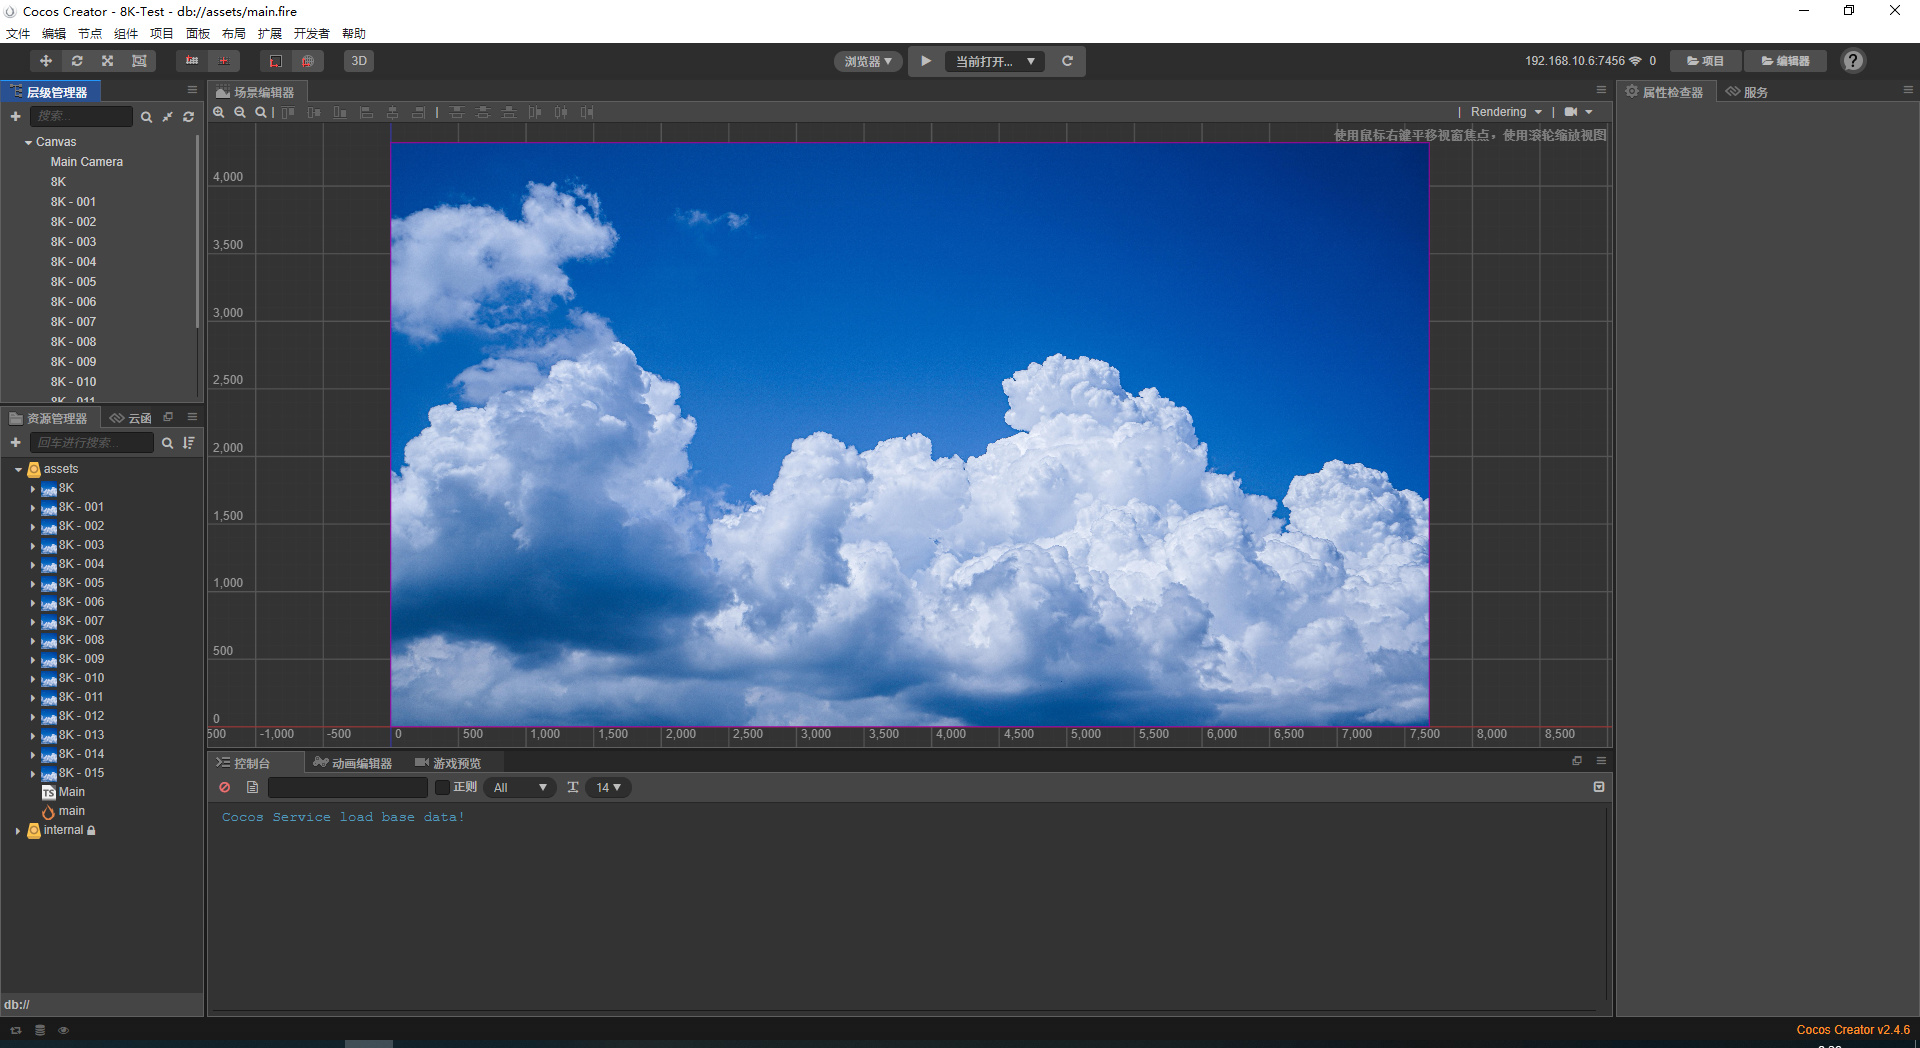
Task: Toggle center positioning mode button
Action: [x=223, y=61]
